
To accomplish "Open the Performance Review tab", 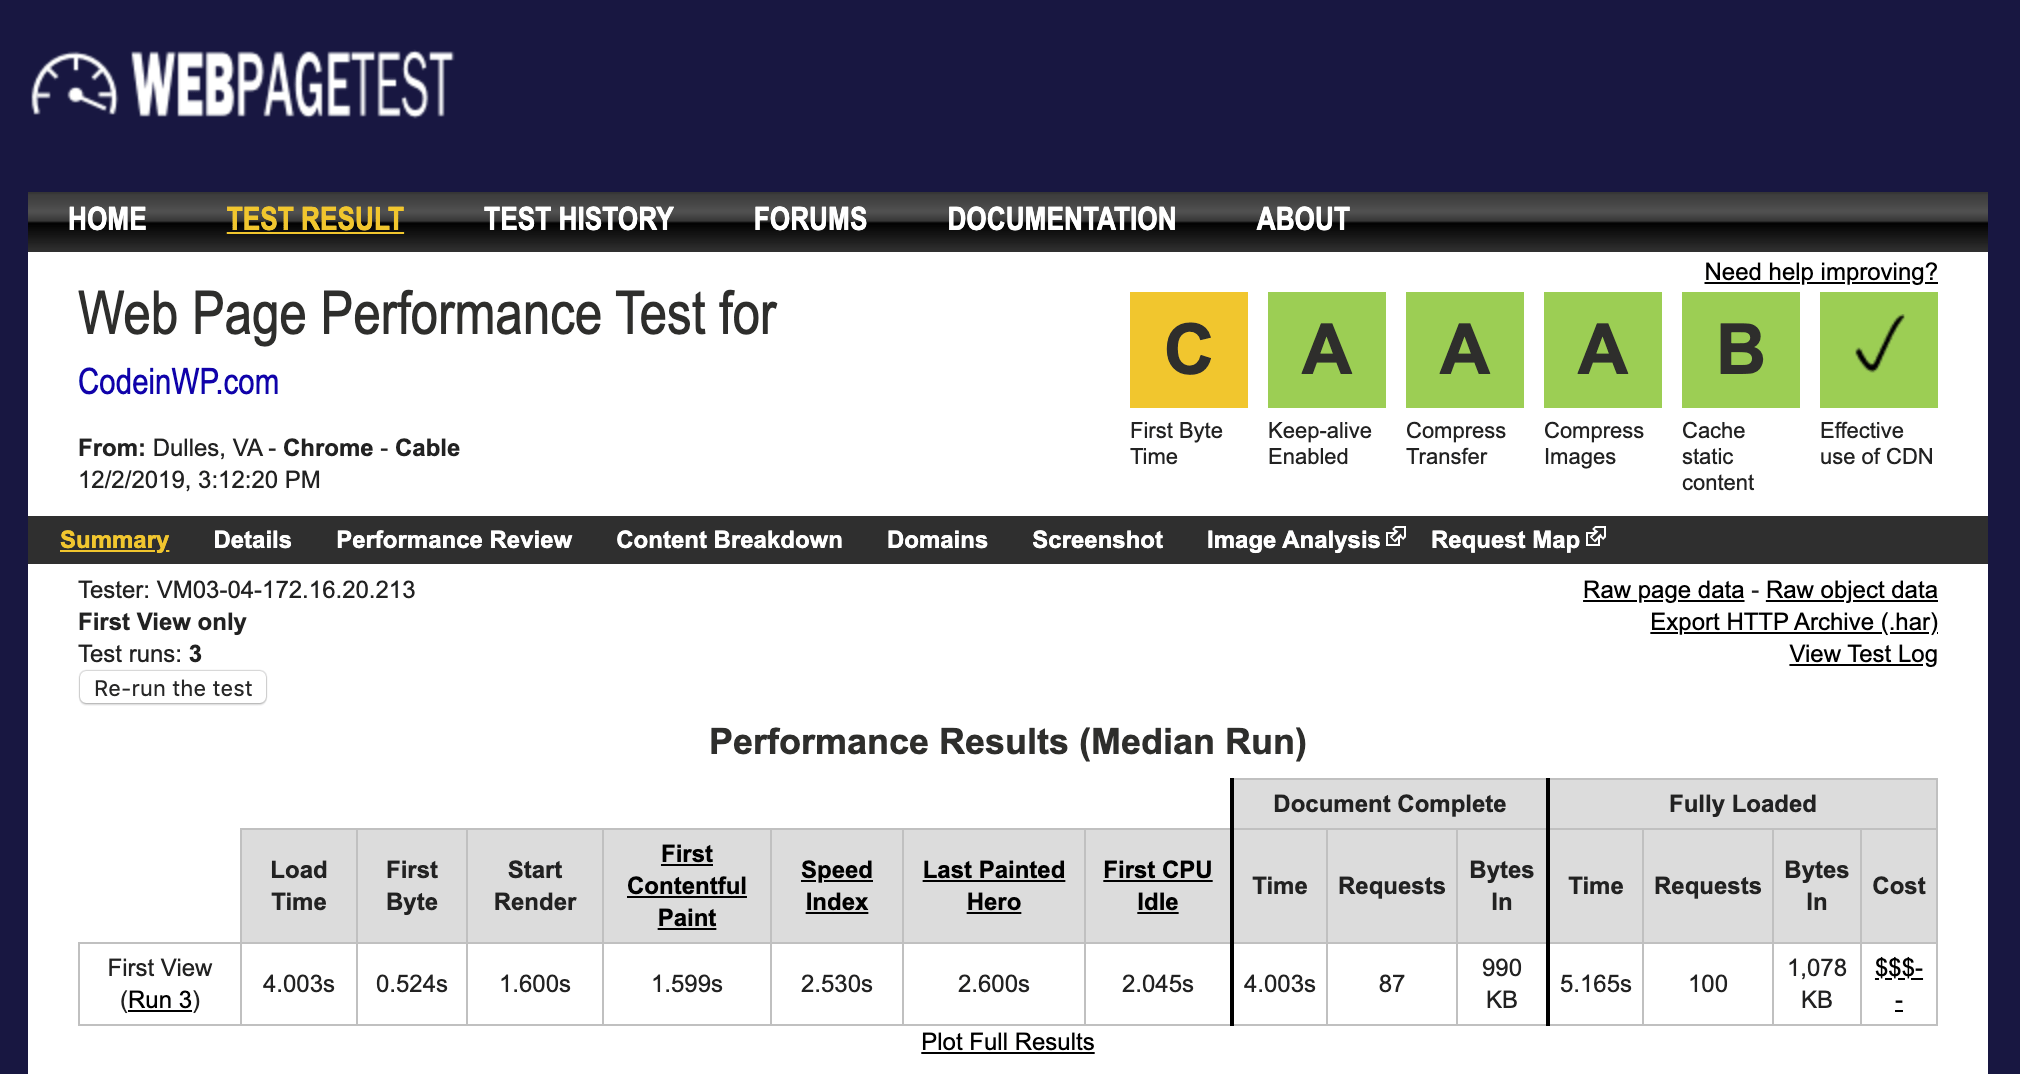I will pos(454,540).
